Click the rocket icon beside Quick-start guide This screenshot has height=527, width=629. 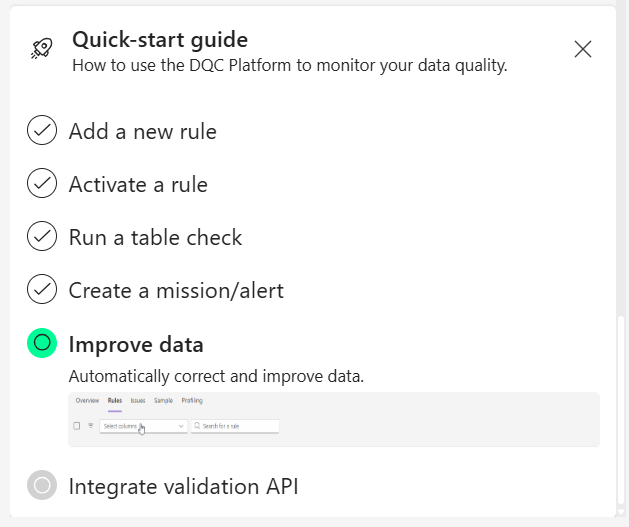pyautogui.click(x=42, y=48)
